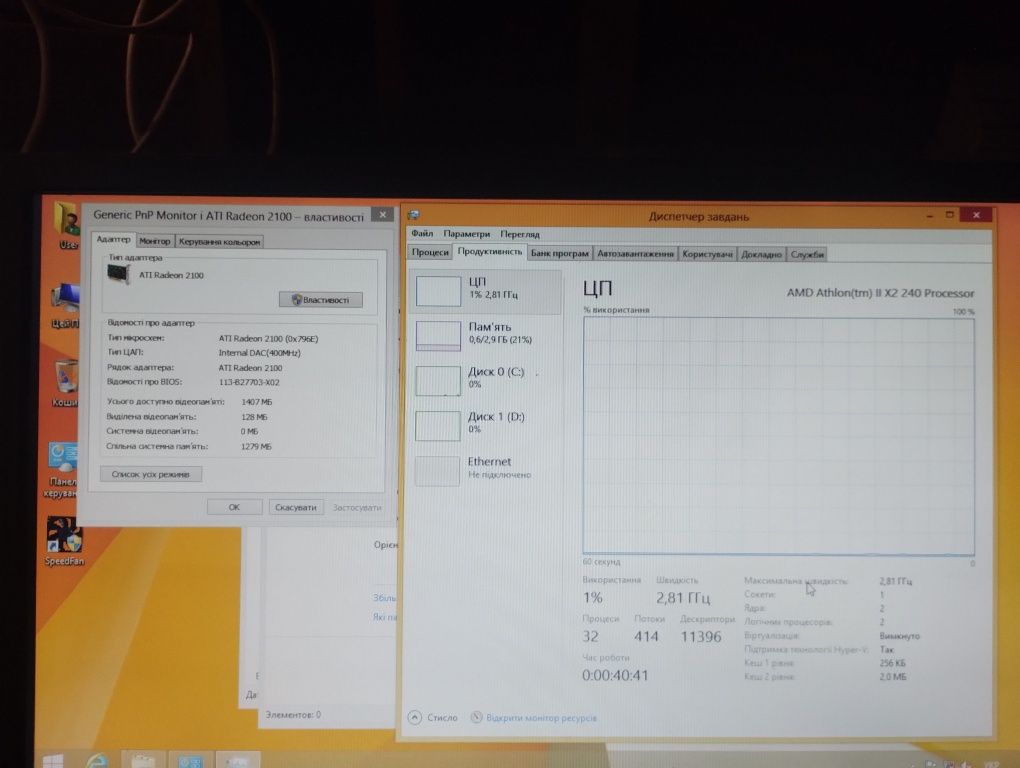This screenshot has width=1020, height=768.
Task: Select the Керування кольором tab
Action: [219, 242]
